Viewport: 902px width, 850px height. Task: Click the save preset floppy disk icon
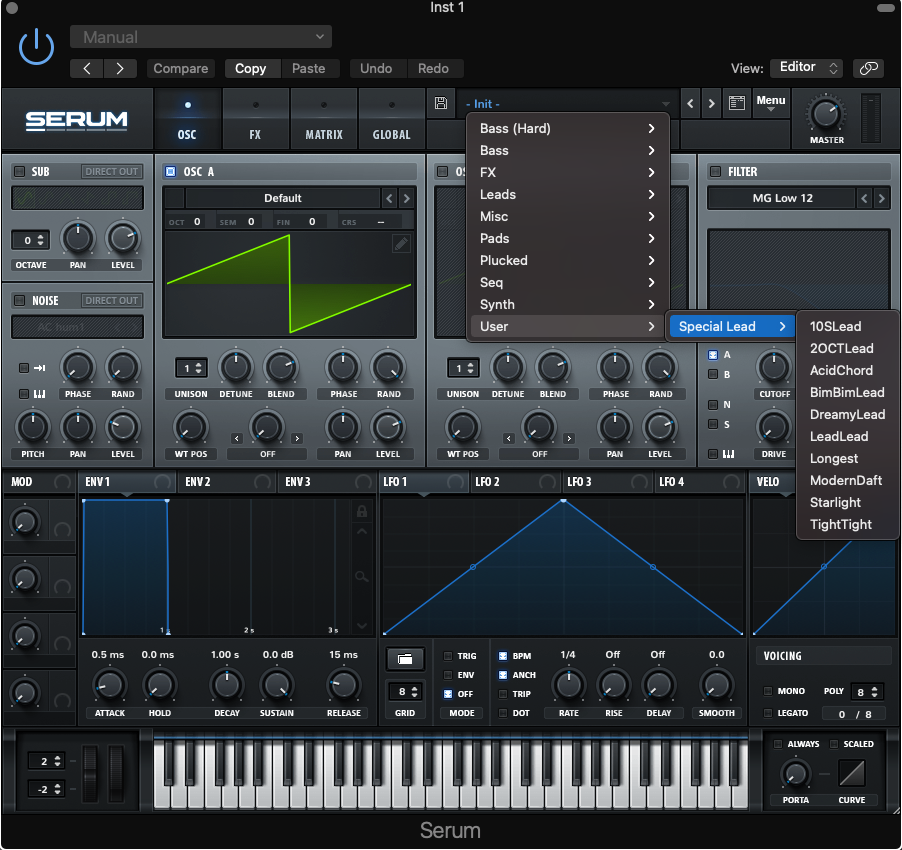click(x=441, y=104)
